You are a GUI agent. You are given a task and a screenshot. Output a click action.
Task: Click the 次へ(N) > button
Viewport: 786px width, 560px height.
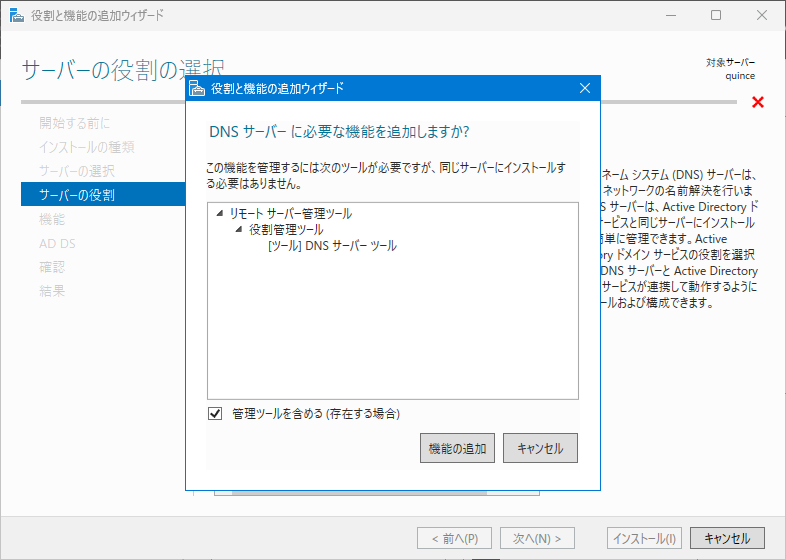[537, 538]
